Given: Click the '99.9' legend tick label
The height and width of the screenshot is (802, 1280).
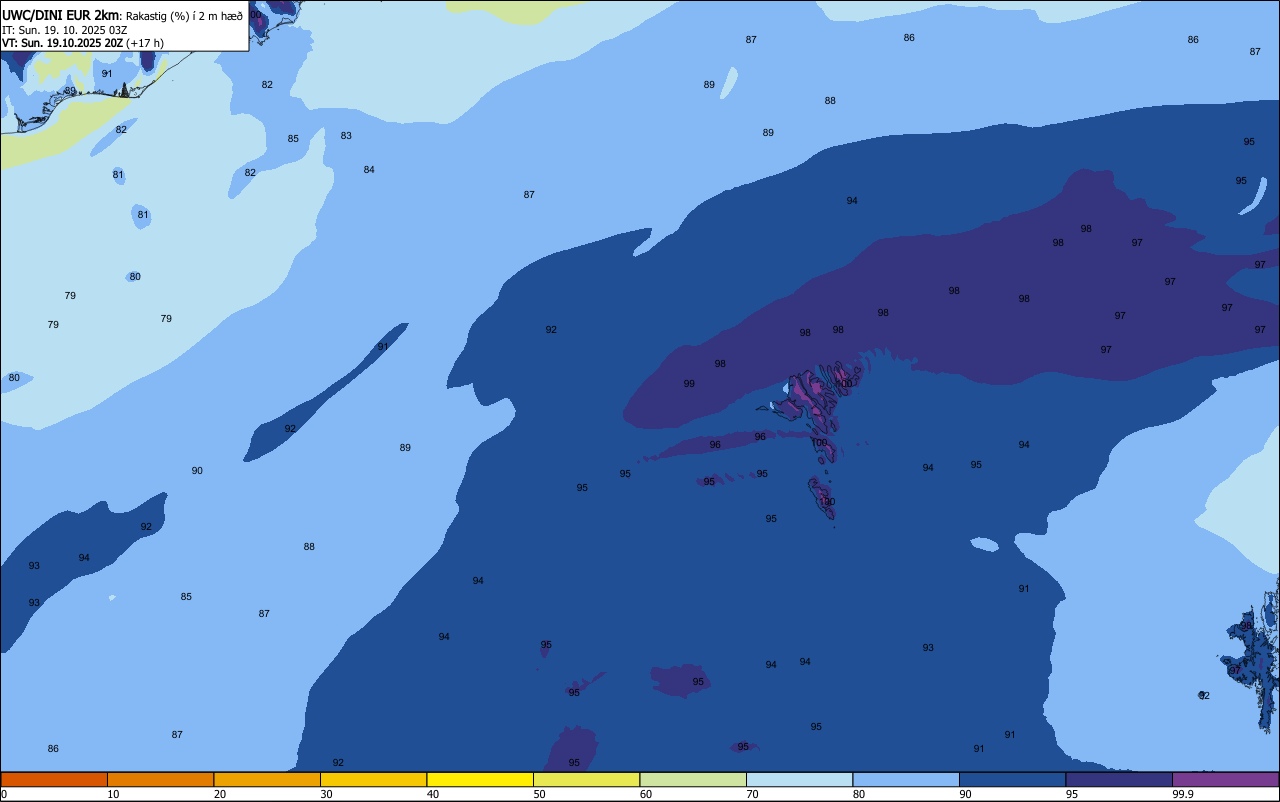Looking at the screenshot, I should [1183, 794].
